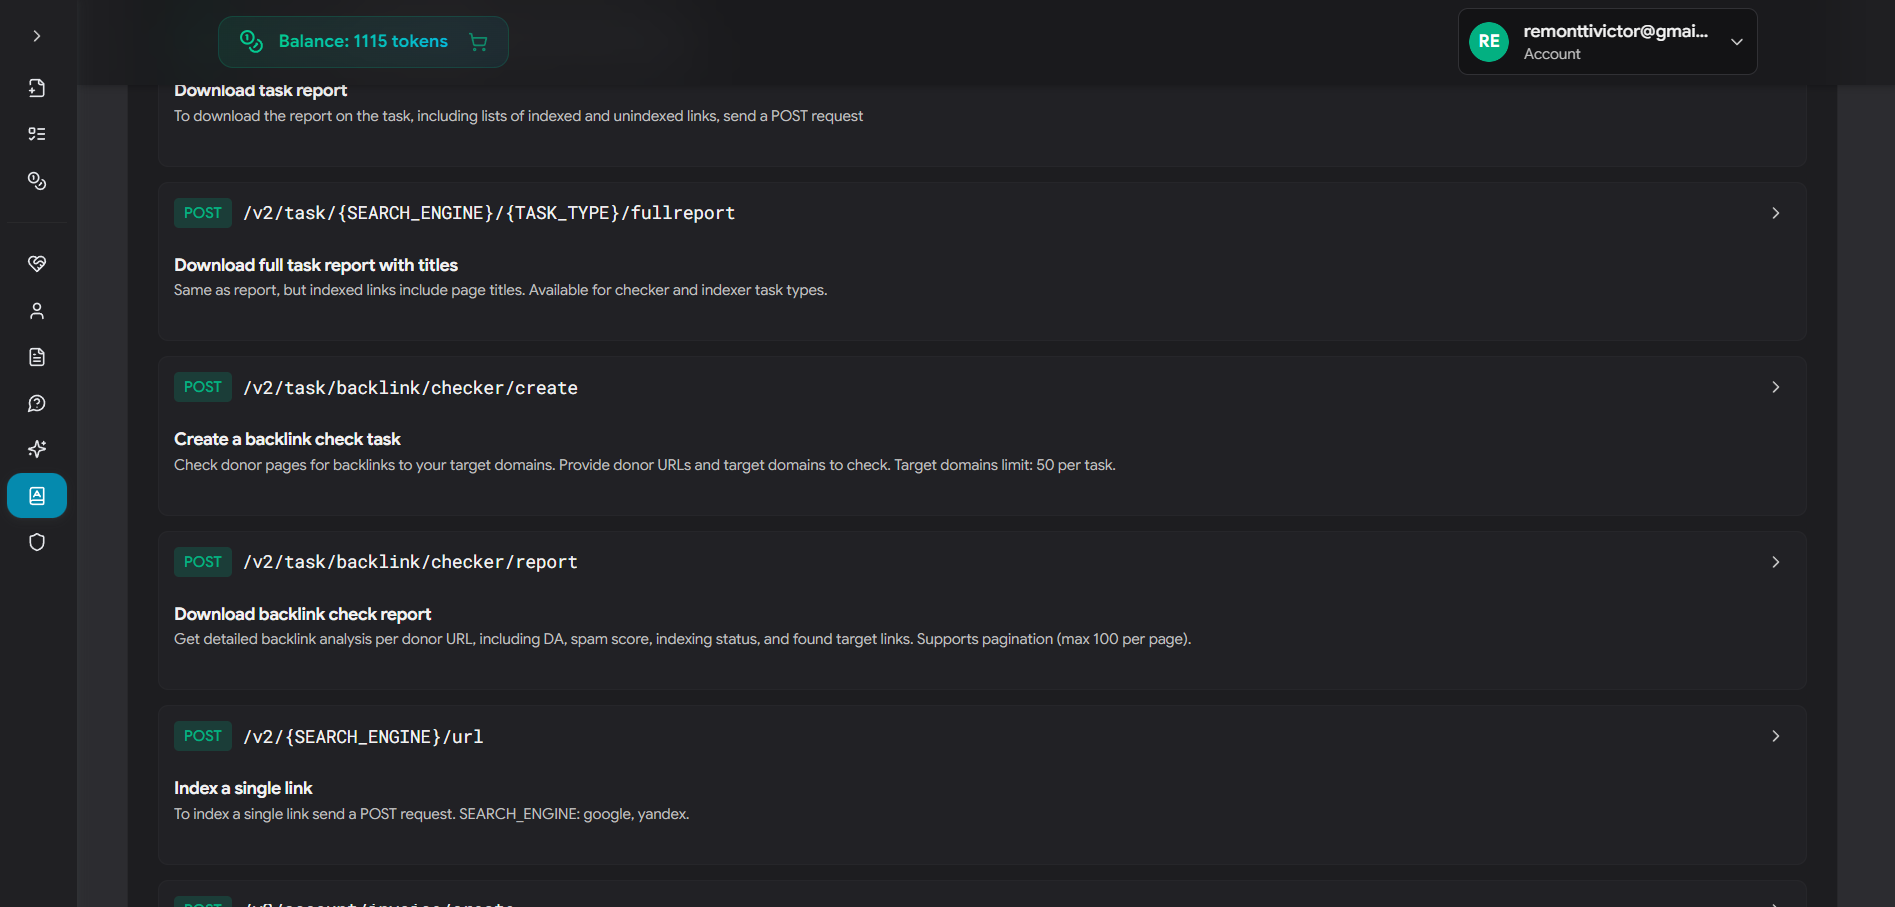Open the question chat bubble sidebar icon
1895x907 pixels.
click(37, 403)
